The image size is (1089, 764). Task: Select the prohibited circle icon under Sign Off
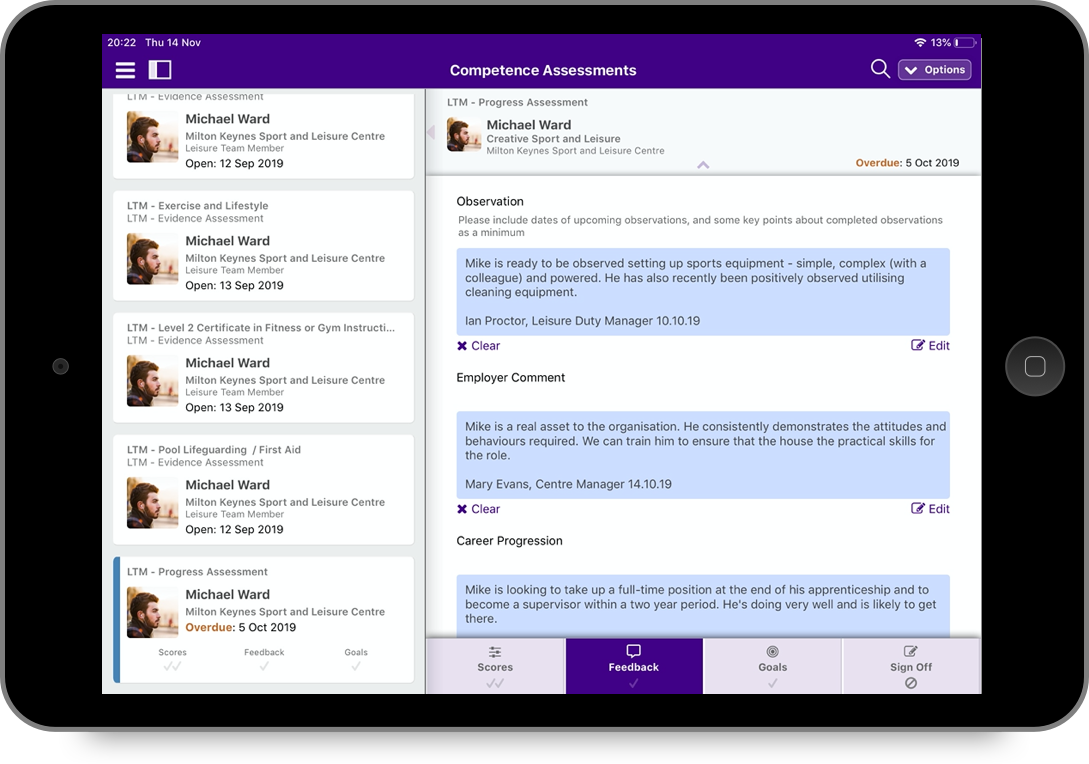911,683
